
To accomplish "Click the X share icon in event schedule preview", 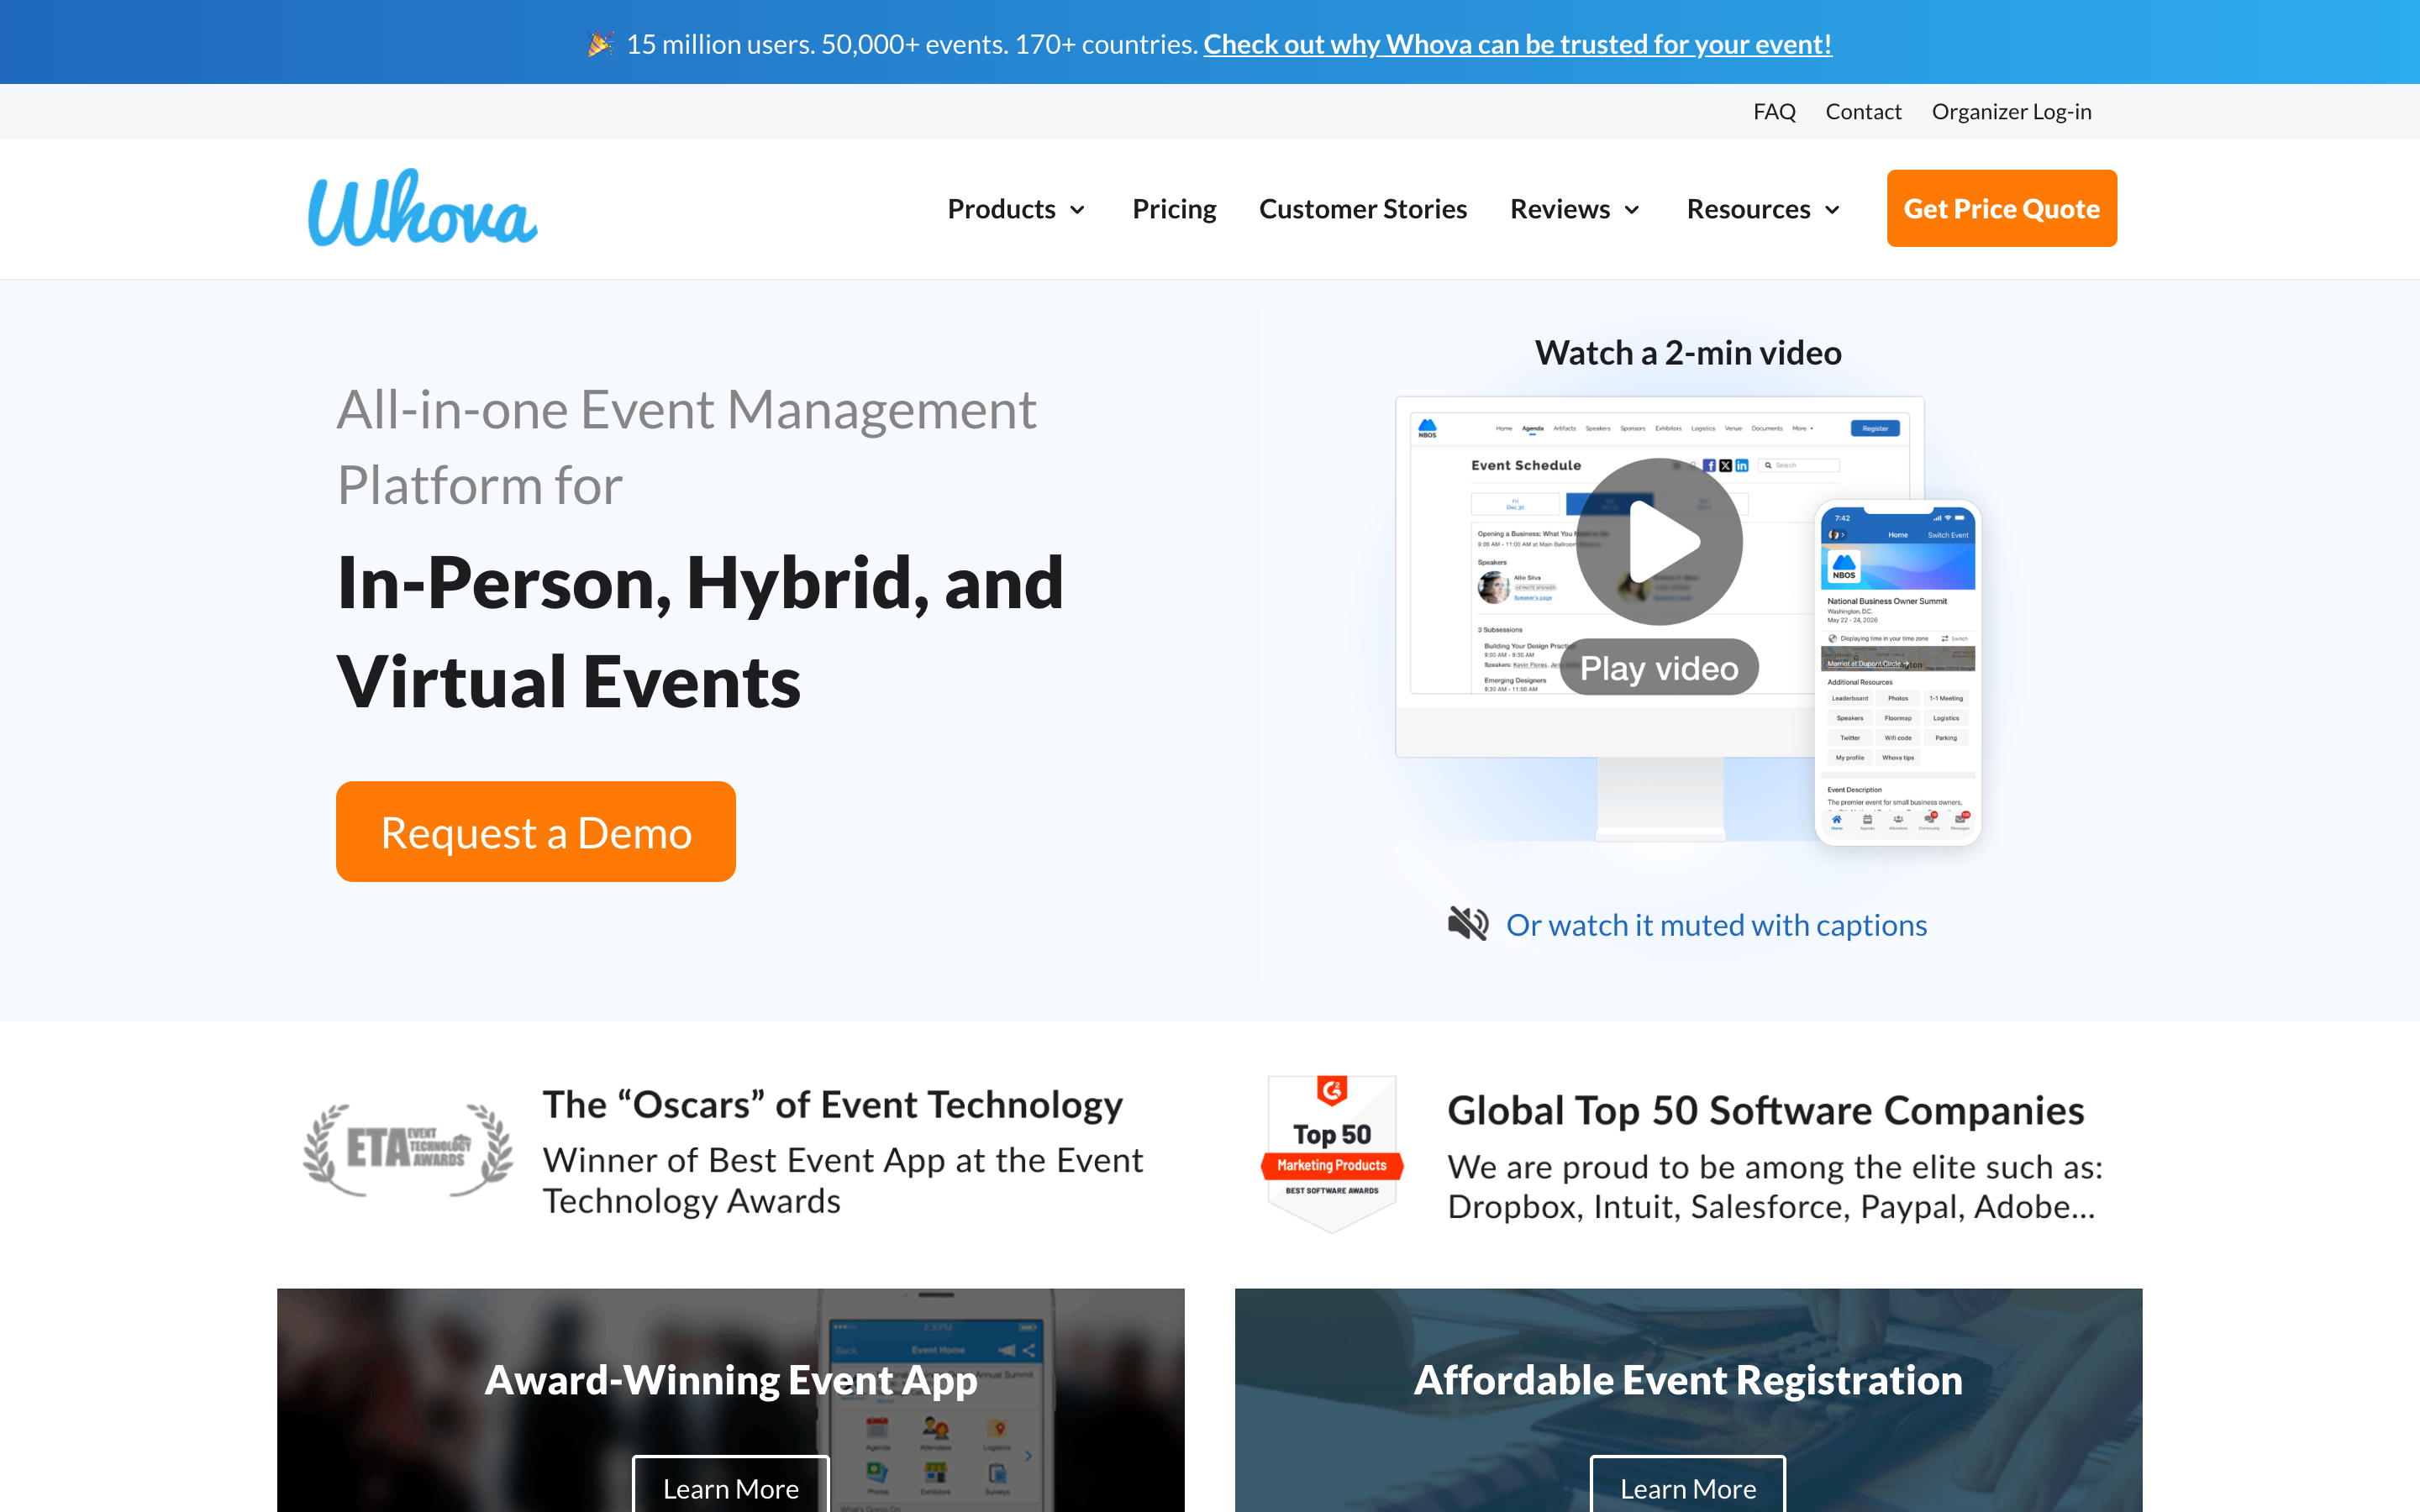I will [x=1726, y=468].
